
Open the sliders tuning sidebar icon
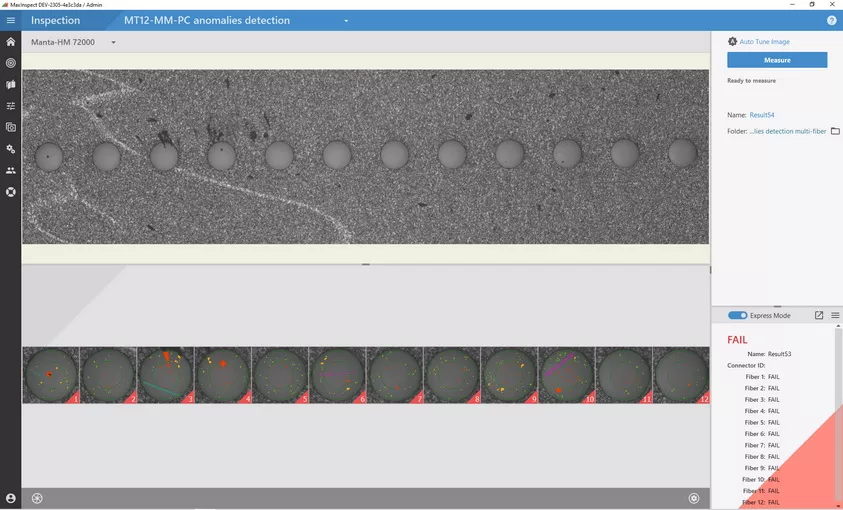(11, 106)
